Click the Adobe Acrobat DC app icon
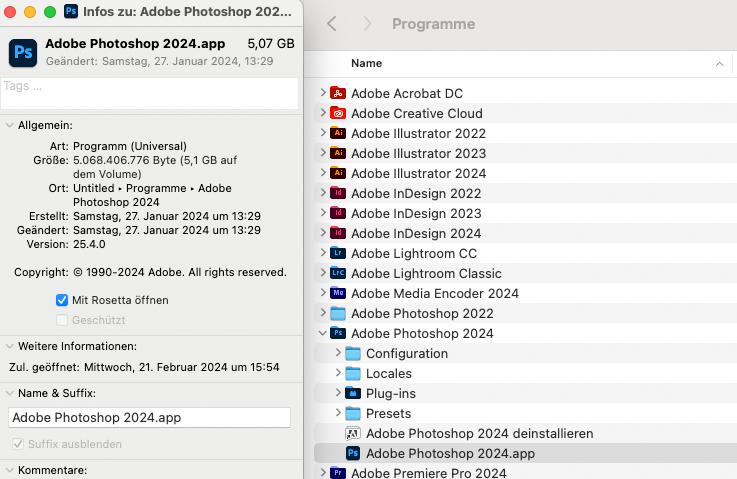737x479 pixels. tap(338, 93)
